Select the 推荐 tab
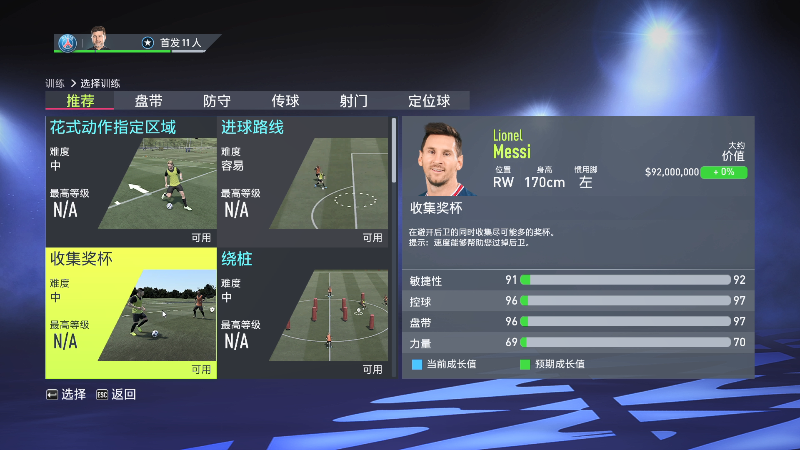This screenshot has width=800, height=450. click(80, 101)
